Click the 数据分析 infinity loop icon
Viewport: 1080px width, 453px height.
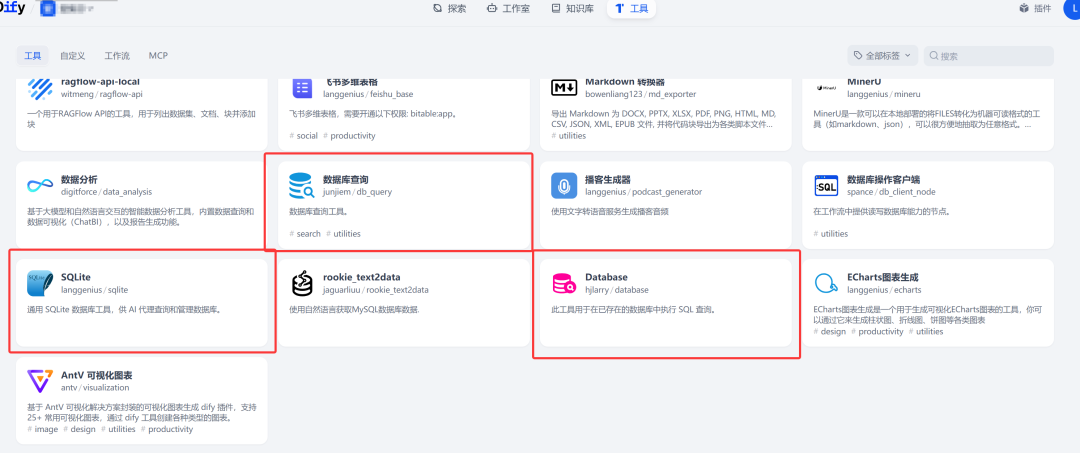tap(40, 186)
